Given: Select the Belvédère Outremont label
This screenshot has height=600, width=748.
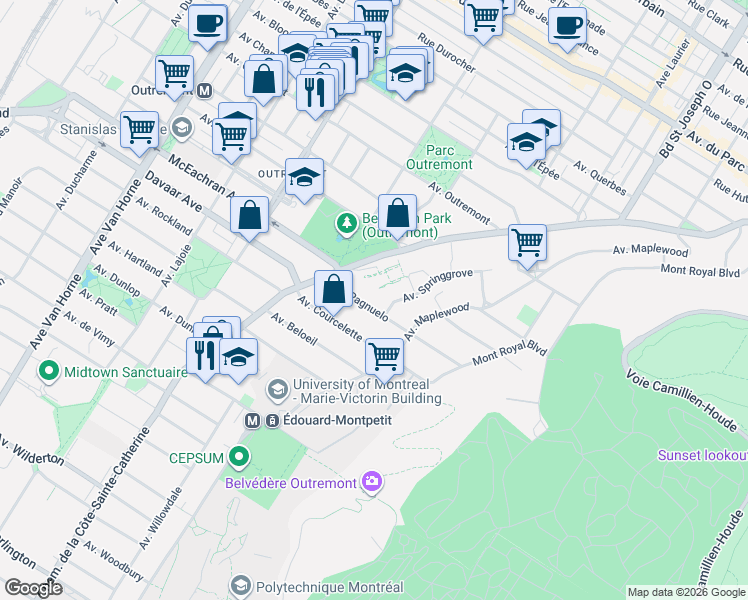Looking at the screenshot, I should [291, 484].
